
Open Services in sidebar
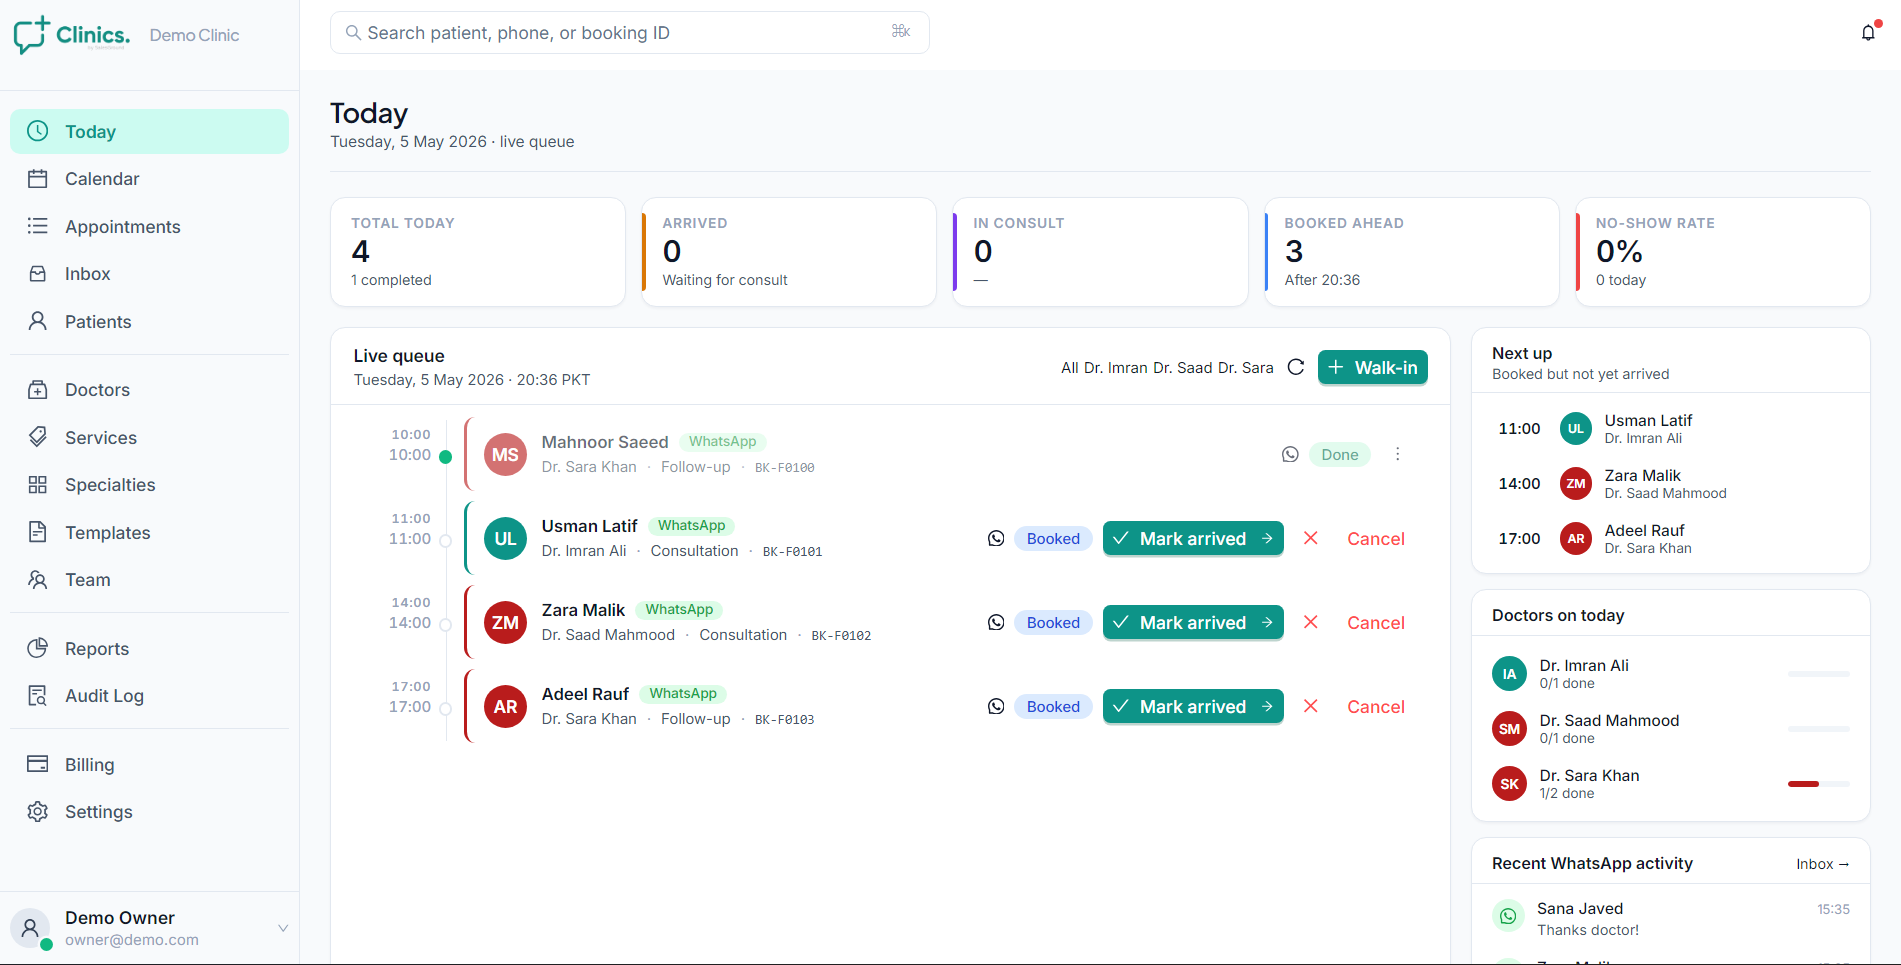tap(150, 438)
